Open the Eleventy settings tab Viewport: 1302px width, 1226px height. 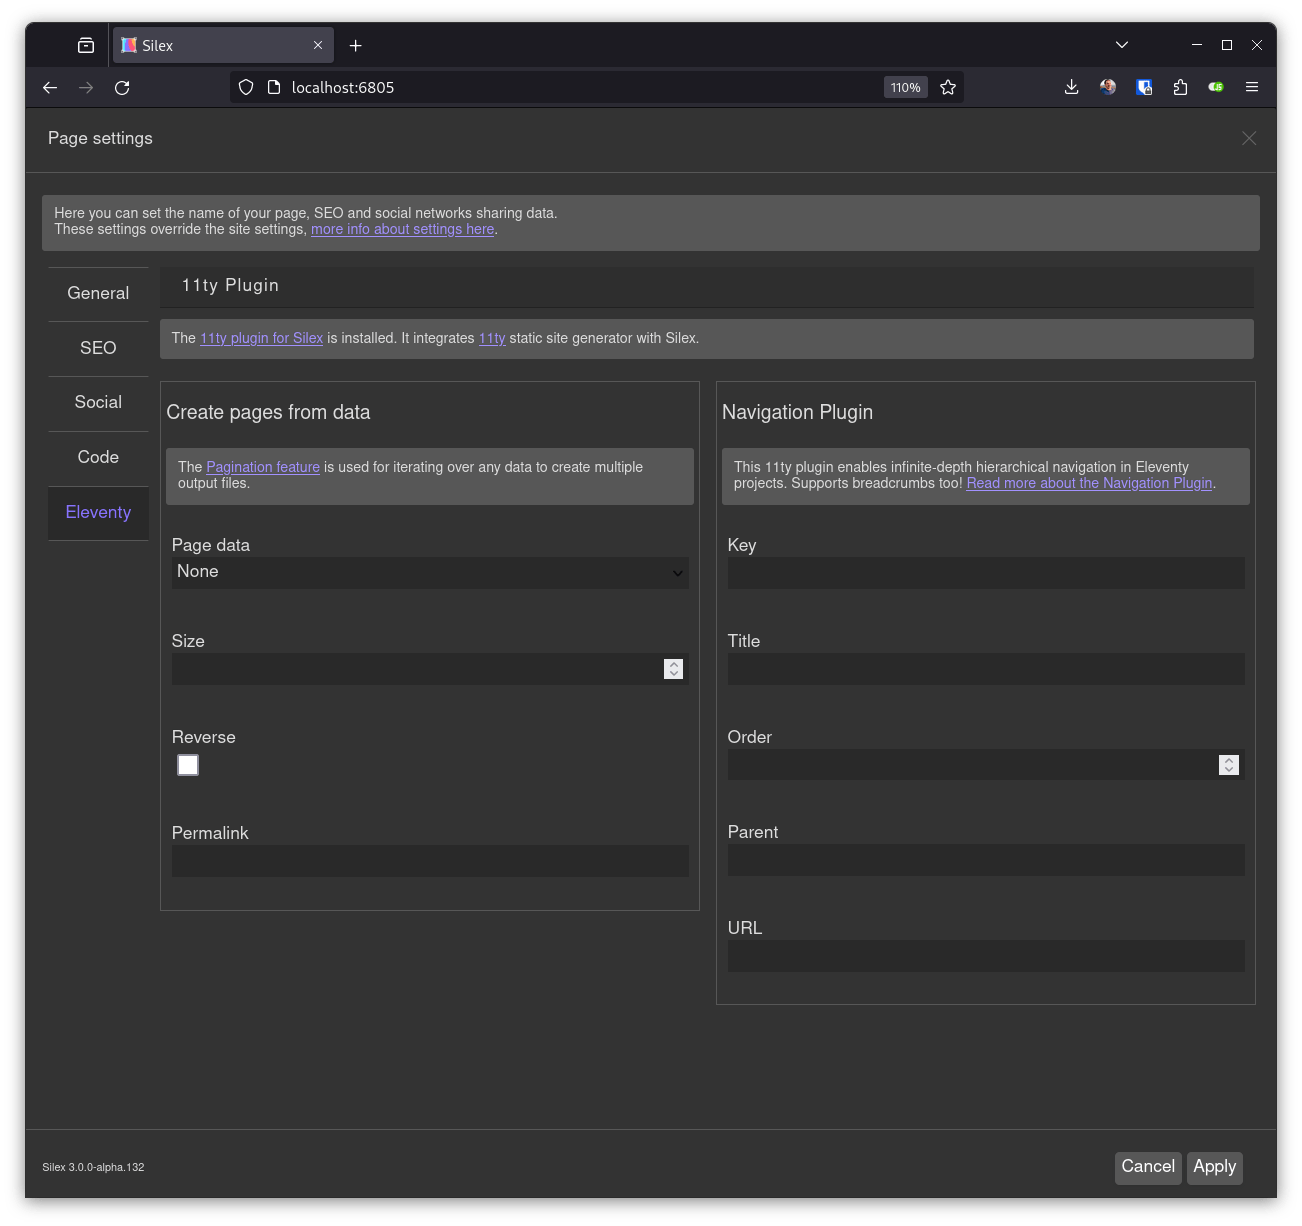[x=97, y=512]
